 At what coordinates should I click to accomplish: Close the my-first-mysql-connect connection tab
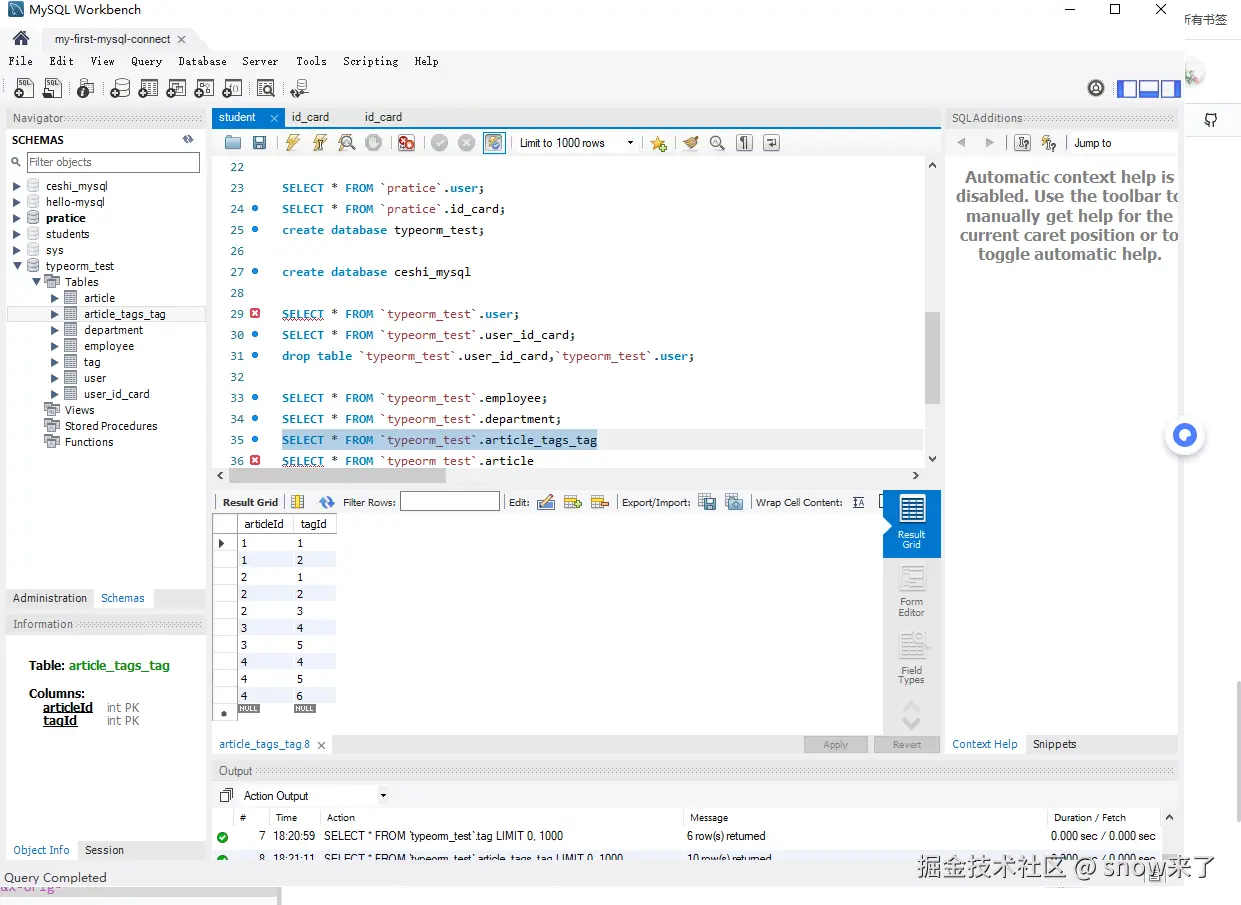click(x=181, y=39)
